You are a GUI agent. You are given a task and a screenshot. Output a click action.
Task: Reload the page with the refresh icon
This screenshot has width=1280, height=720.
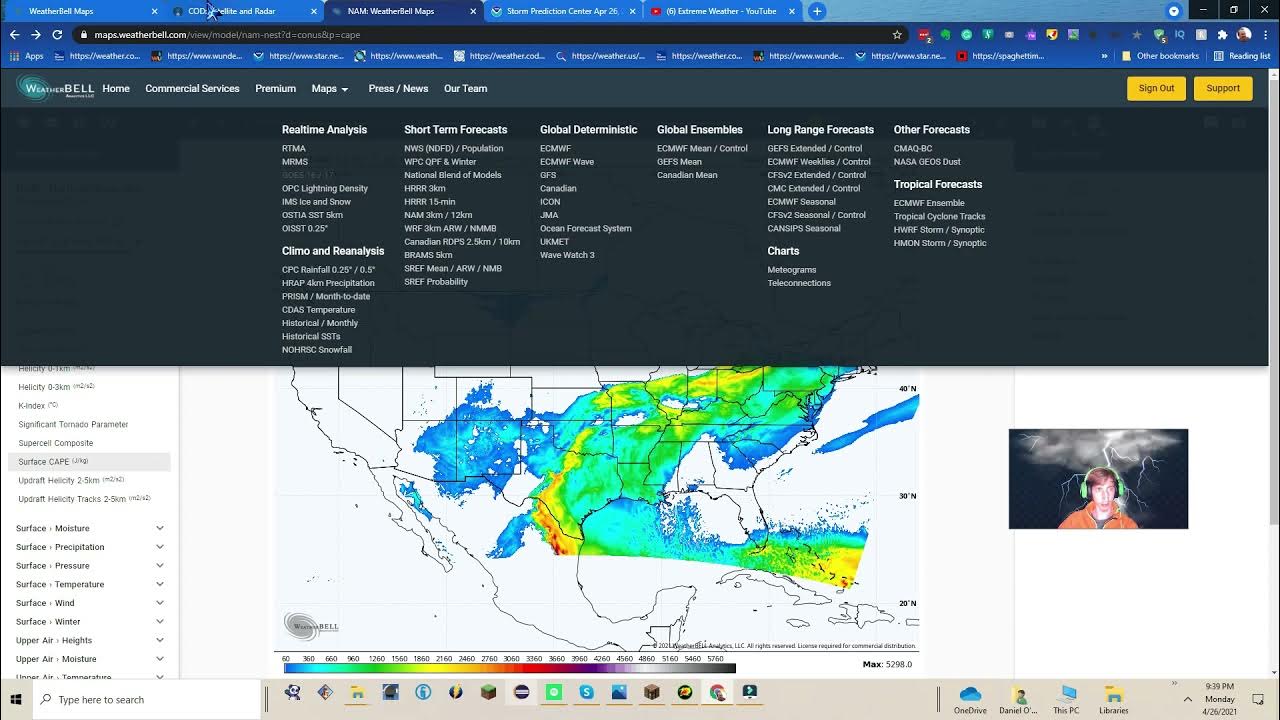pos(57,34)
